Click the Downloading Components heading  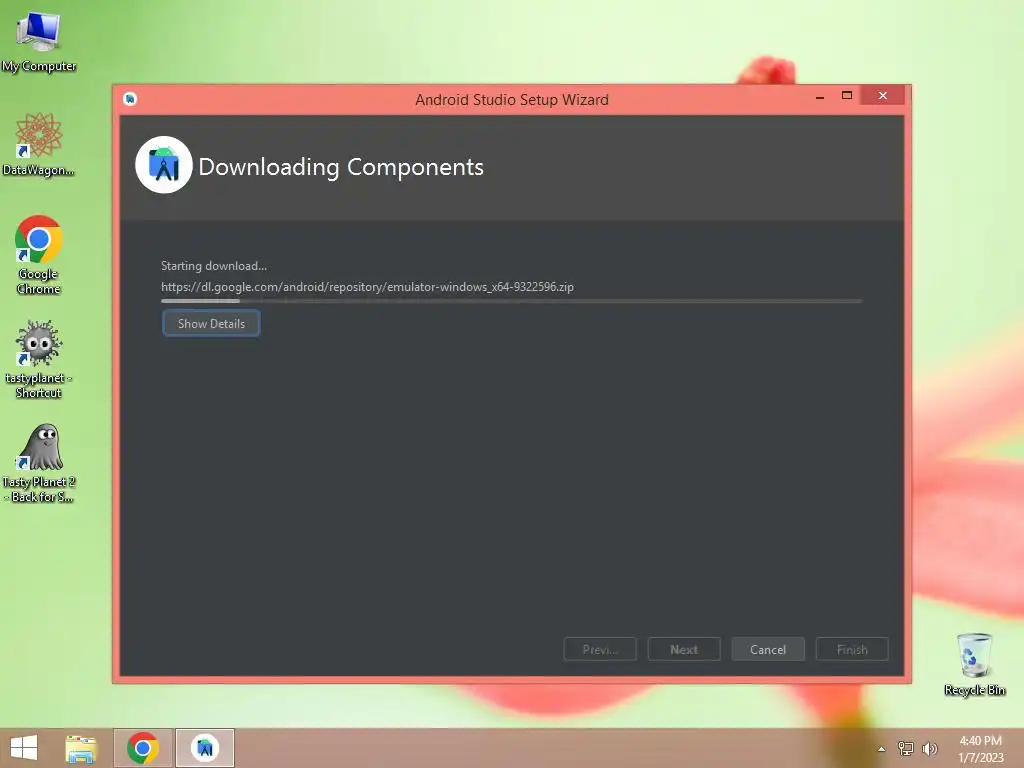coord(341,167)
